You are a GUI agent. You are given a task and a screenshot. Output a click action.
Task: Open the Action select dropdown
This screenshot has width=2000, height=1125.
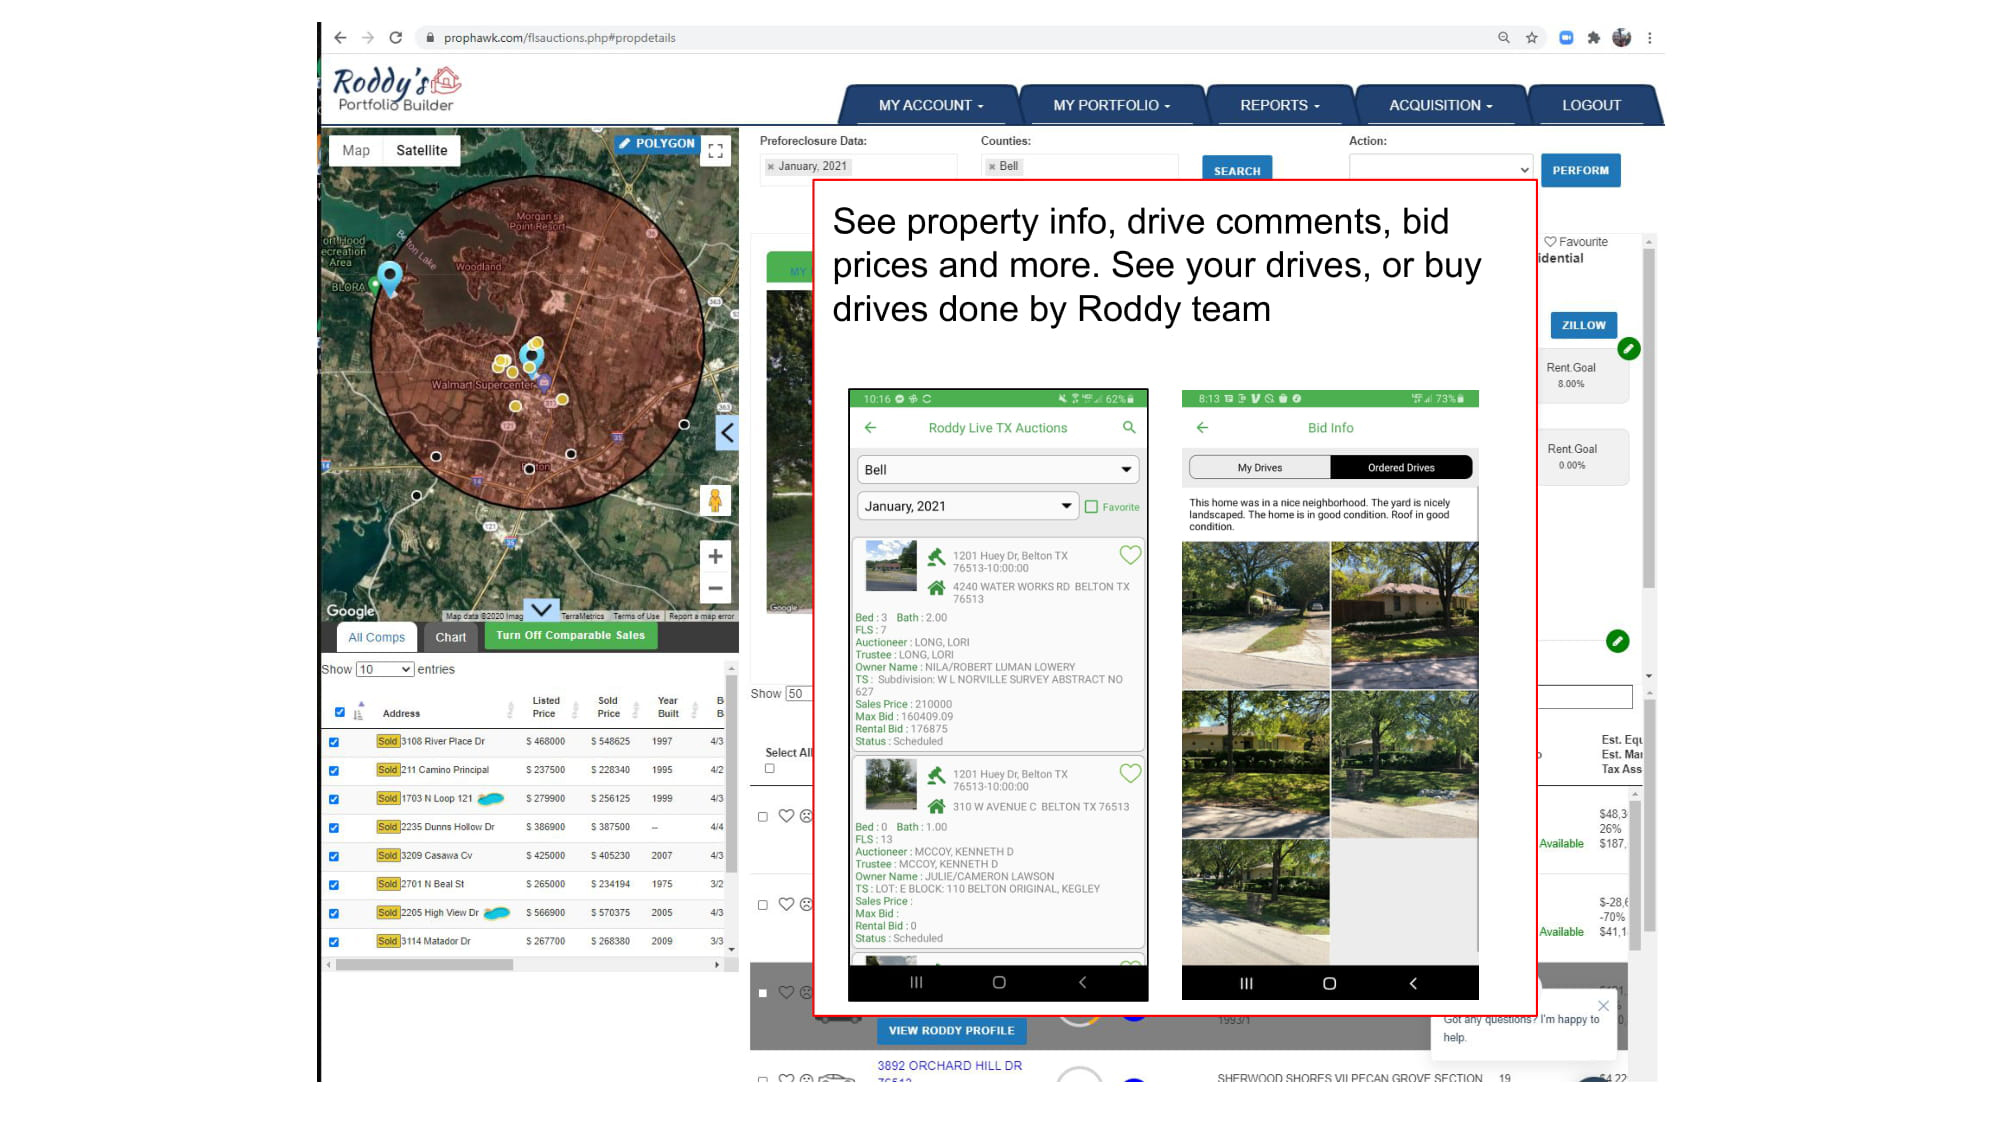[x=1440, y=170]
